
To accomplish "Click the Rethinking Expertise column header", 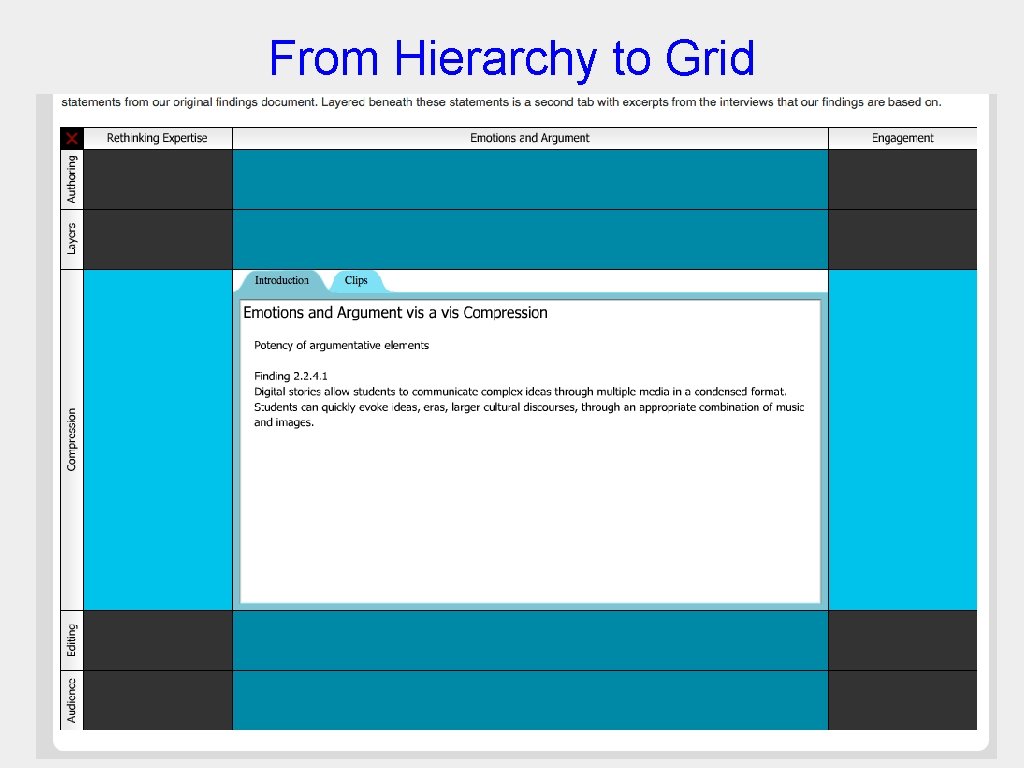I will pos(158,138).
